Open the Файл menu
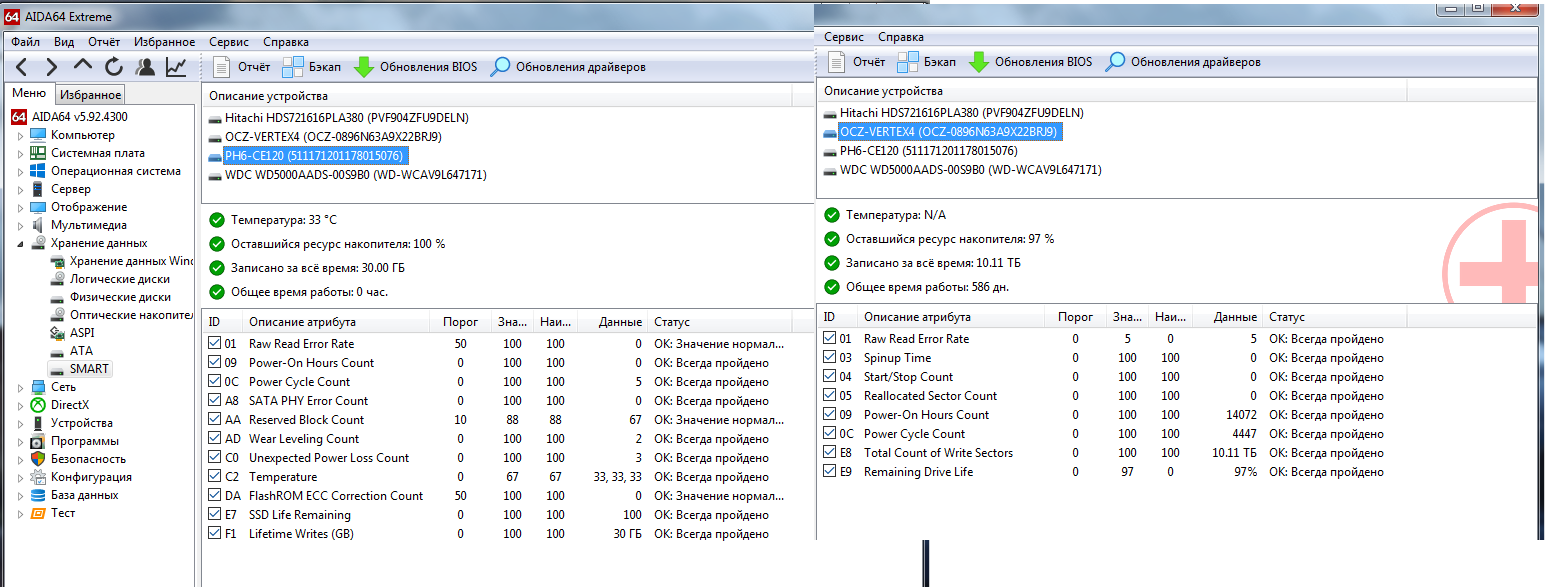 26,42
